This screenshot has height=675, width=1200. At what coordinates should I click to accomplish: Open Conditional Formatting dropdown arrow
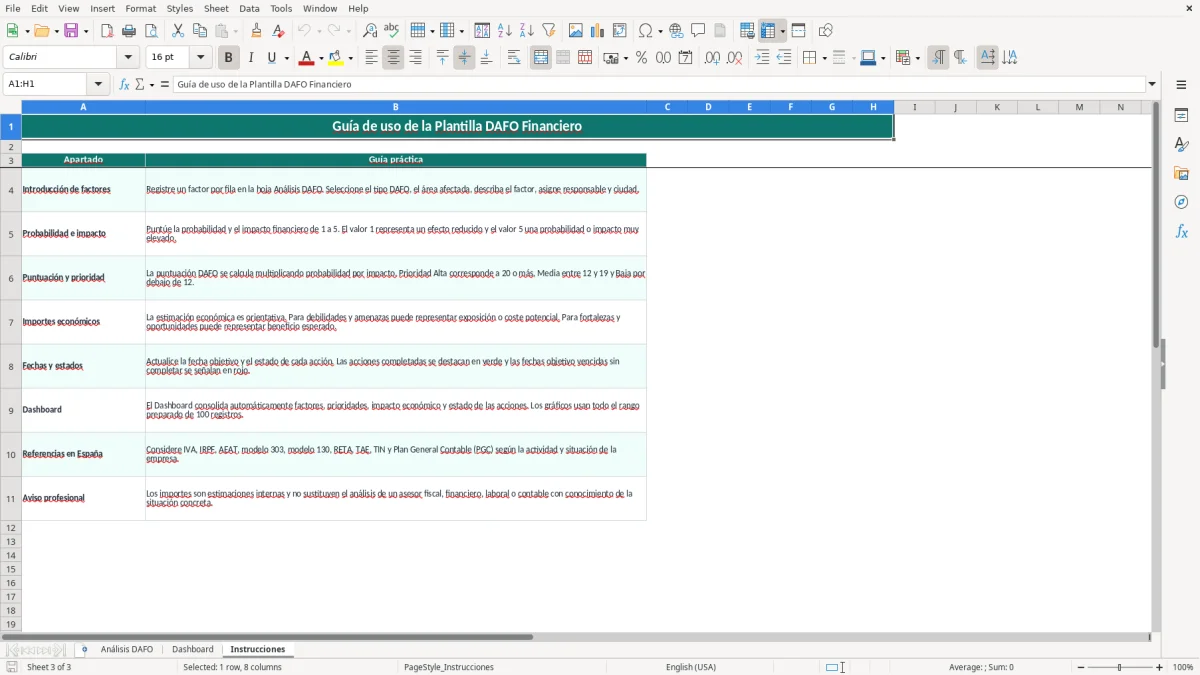pyautogui.click(x=917, y=58)
